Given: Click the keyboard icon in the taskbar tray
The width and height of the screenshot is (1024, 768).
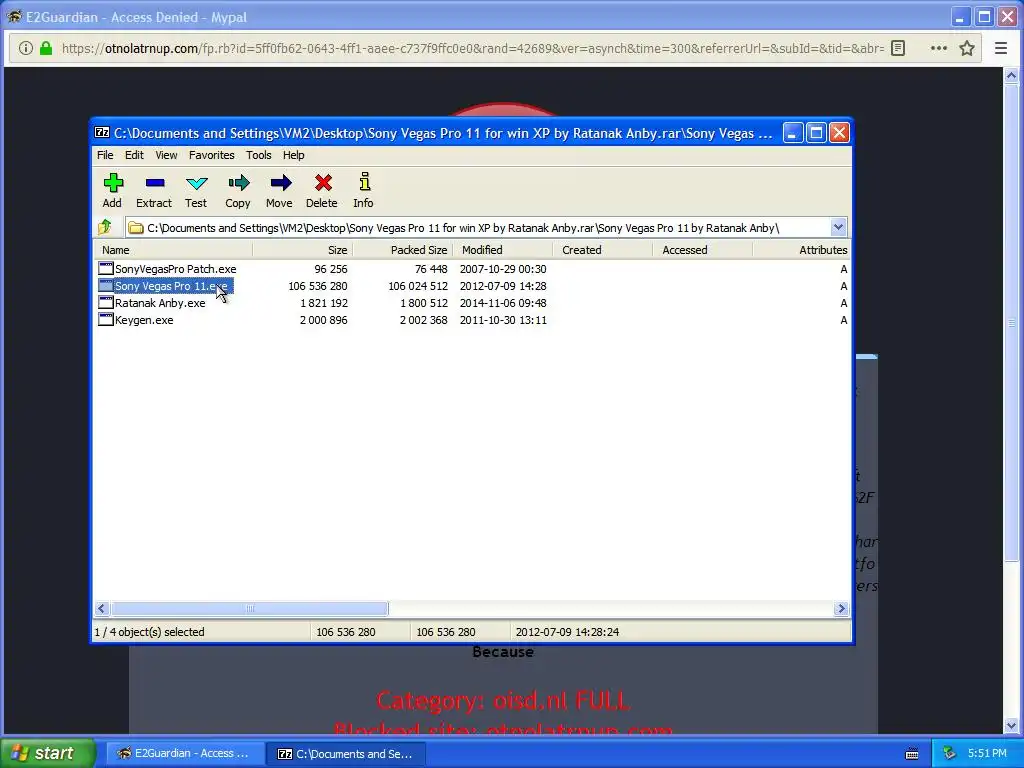Looking at the screenshot, I should (912, 754).
